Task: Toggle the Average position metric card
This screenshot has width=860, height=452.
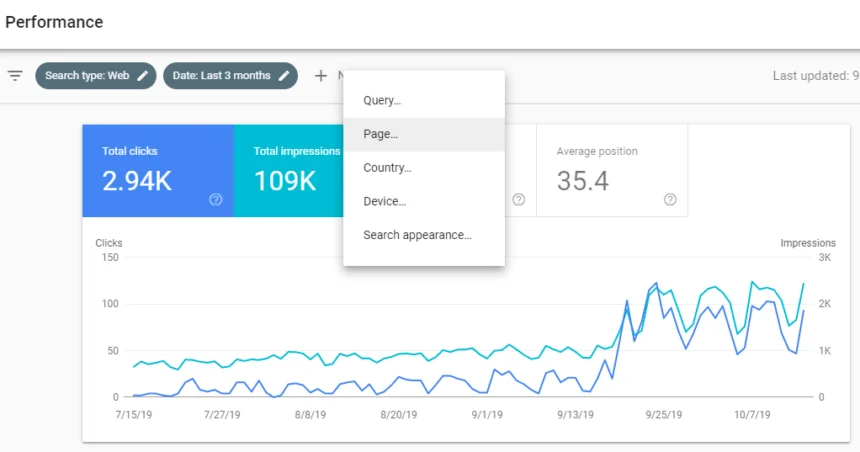Action: 612,171
